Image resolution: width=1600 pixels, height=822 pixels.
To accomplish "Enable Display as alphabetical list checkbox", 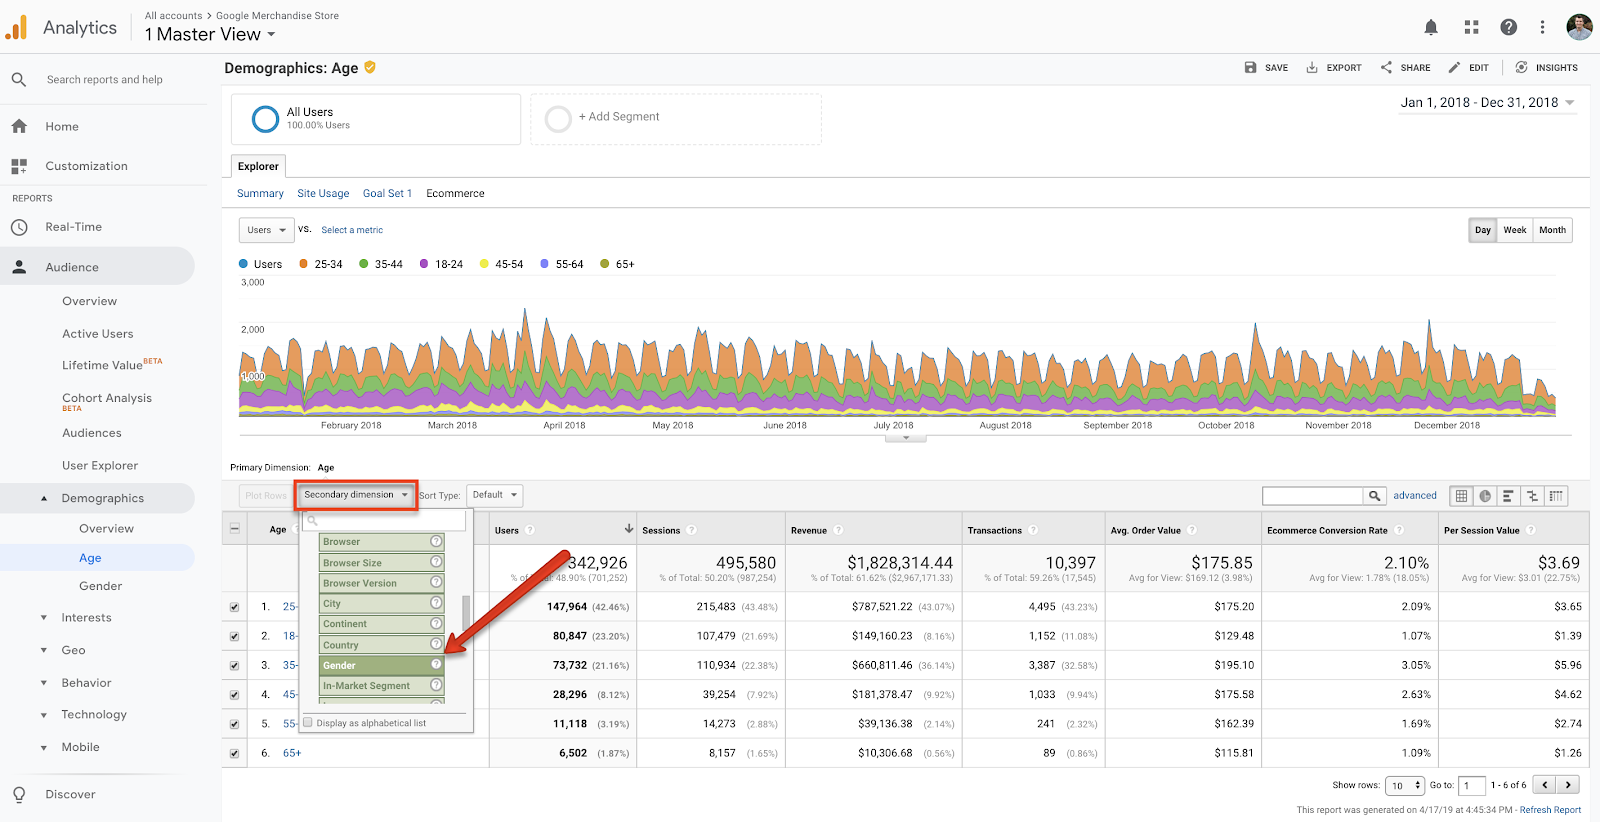I will (x=308, y=723).
